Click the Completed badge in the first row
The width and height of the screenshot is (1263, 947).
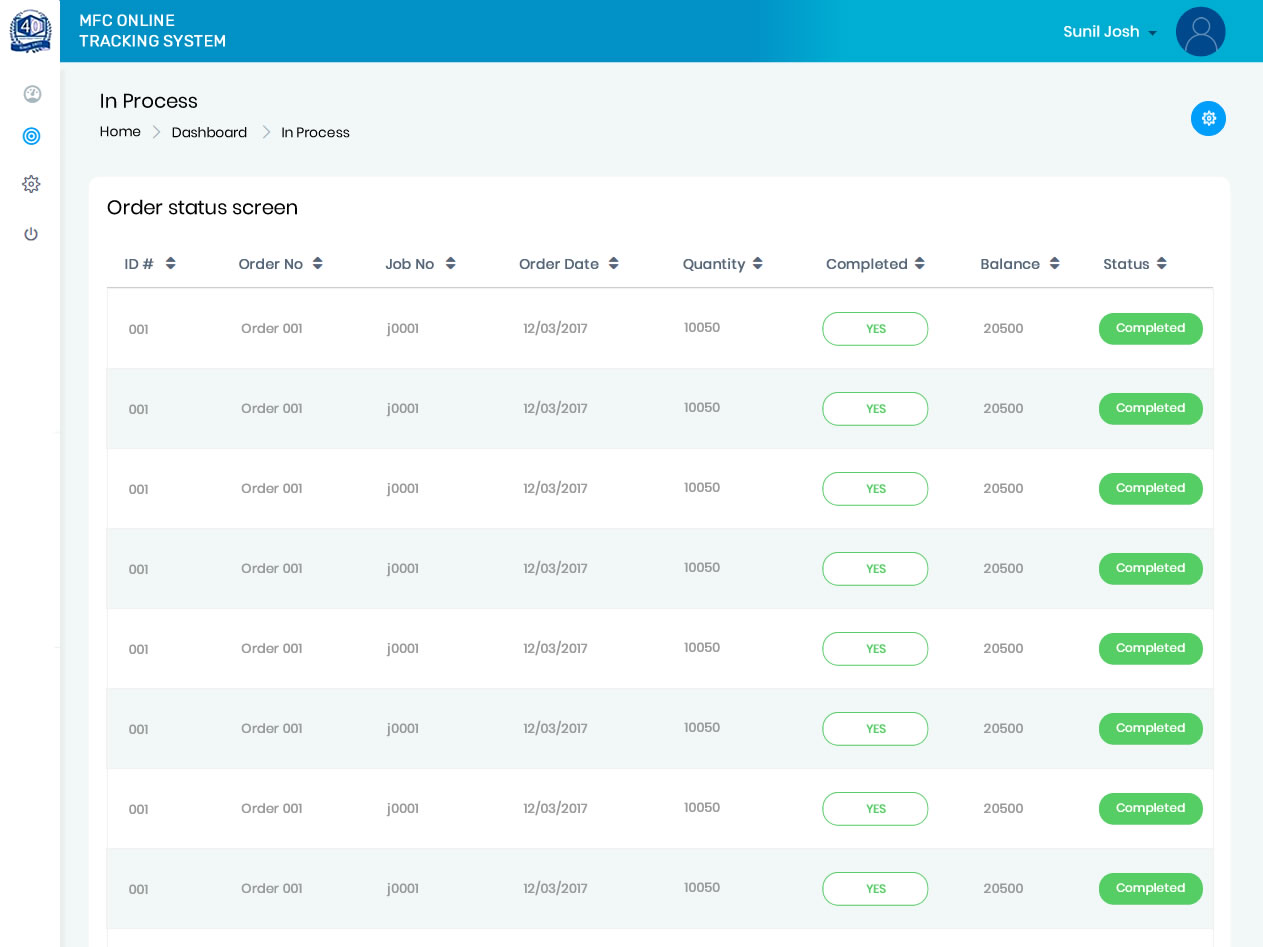coord(1150,328)
